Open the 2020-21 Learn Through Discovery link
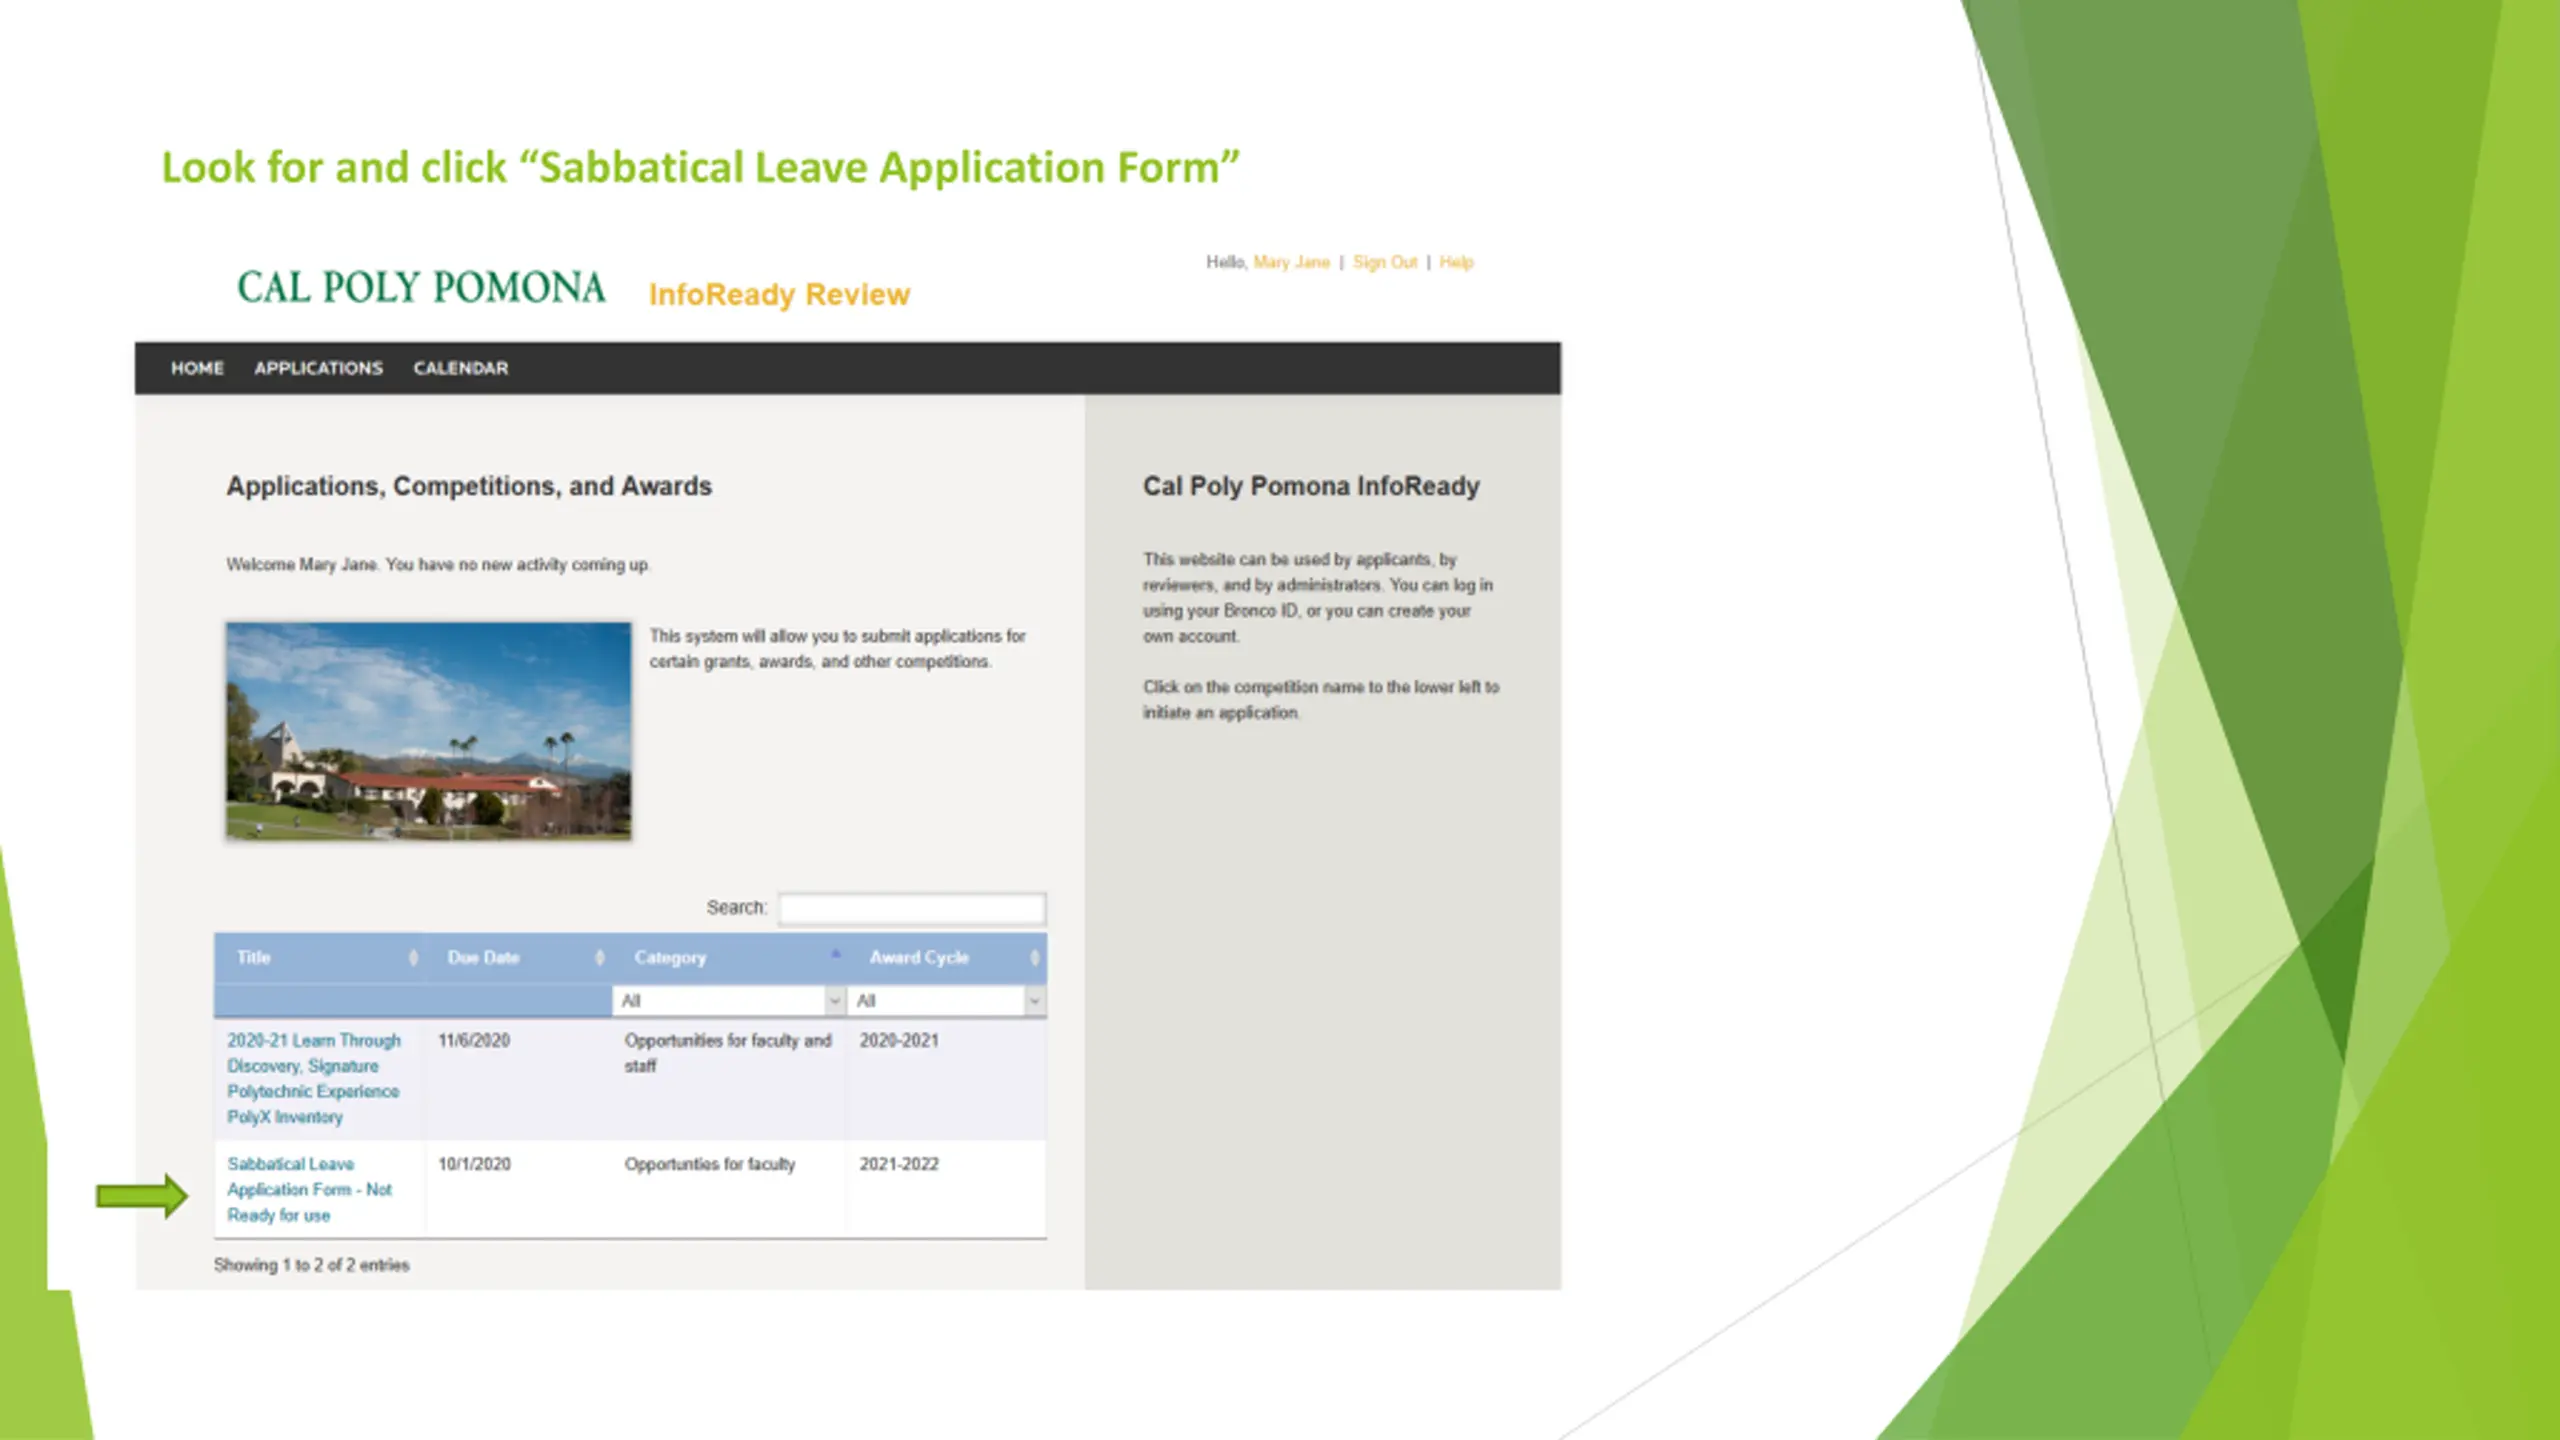The height and width of the screenshot is (1440, 2560). [314, 1079]
